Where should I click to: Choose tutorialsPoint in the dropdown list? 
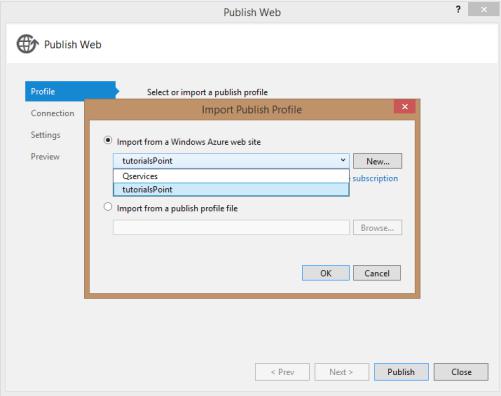(231, 189)
